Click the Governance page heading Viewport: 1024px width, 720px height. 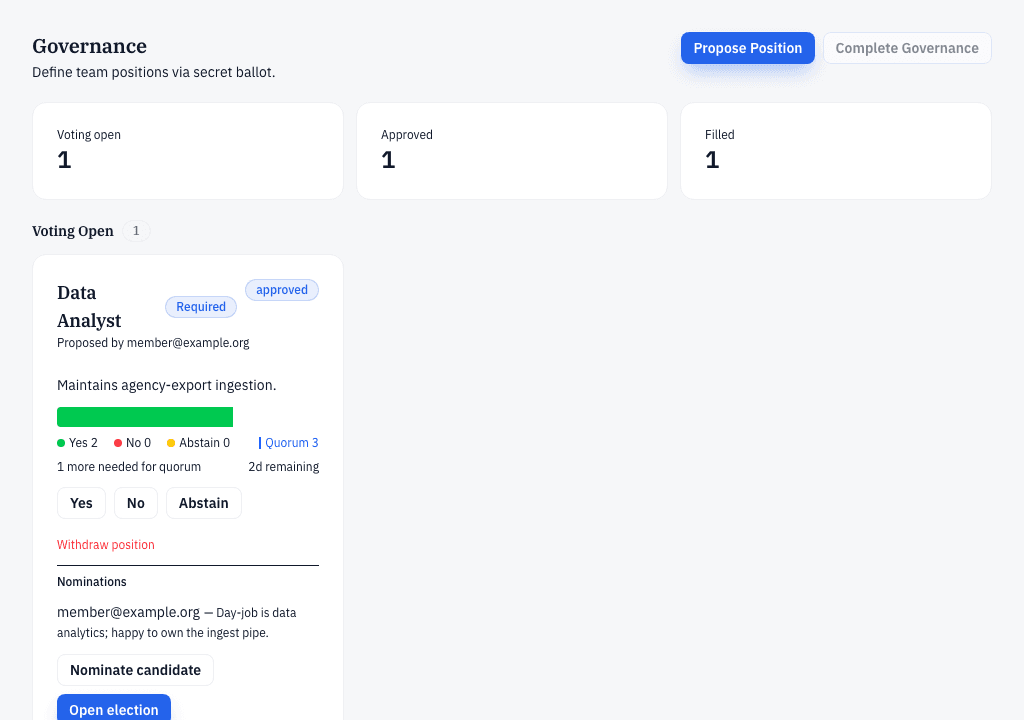click(x=89, y=46)
